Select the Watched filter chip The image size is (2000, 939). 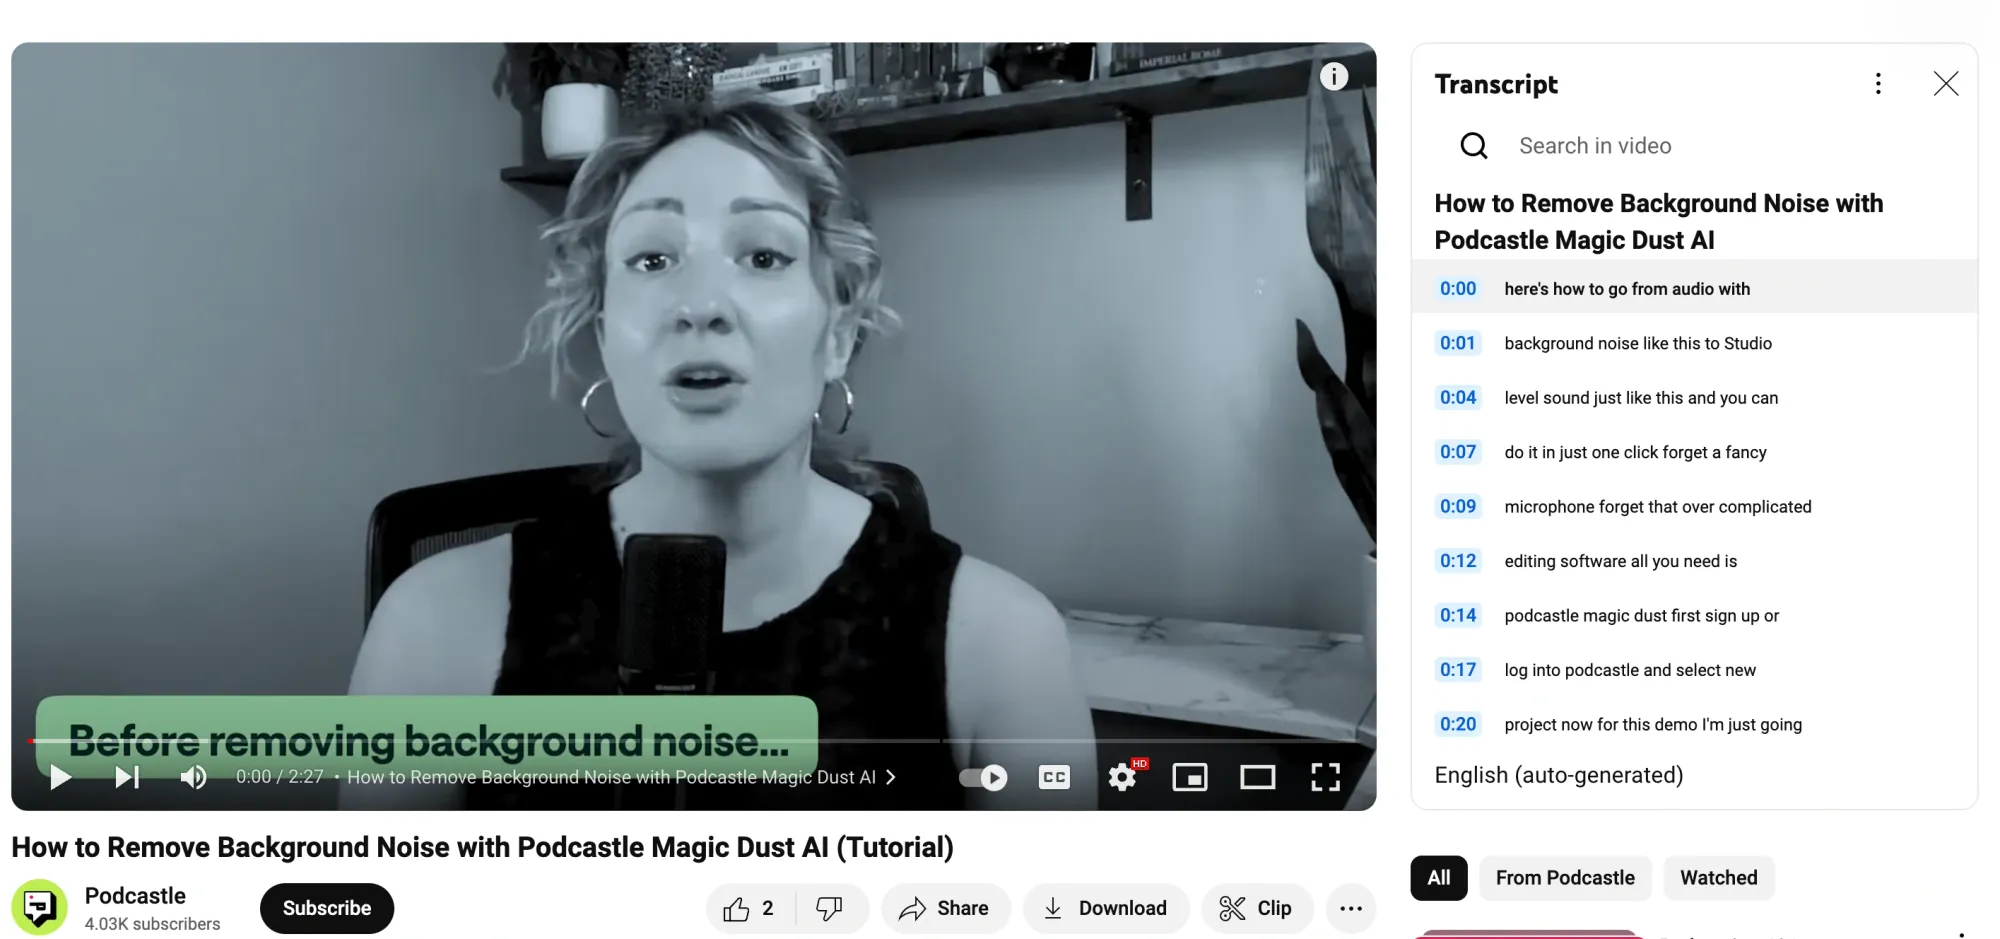tap(1718, 878)
